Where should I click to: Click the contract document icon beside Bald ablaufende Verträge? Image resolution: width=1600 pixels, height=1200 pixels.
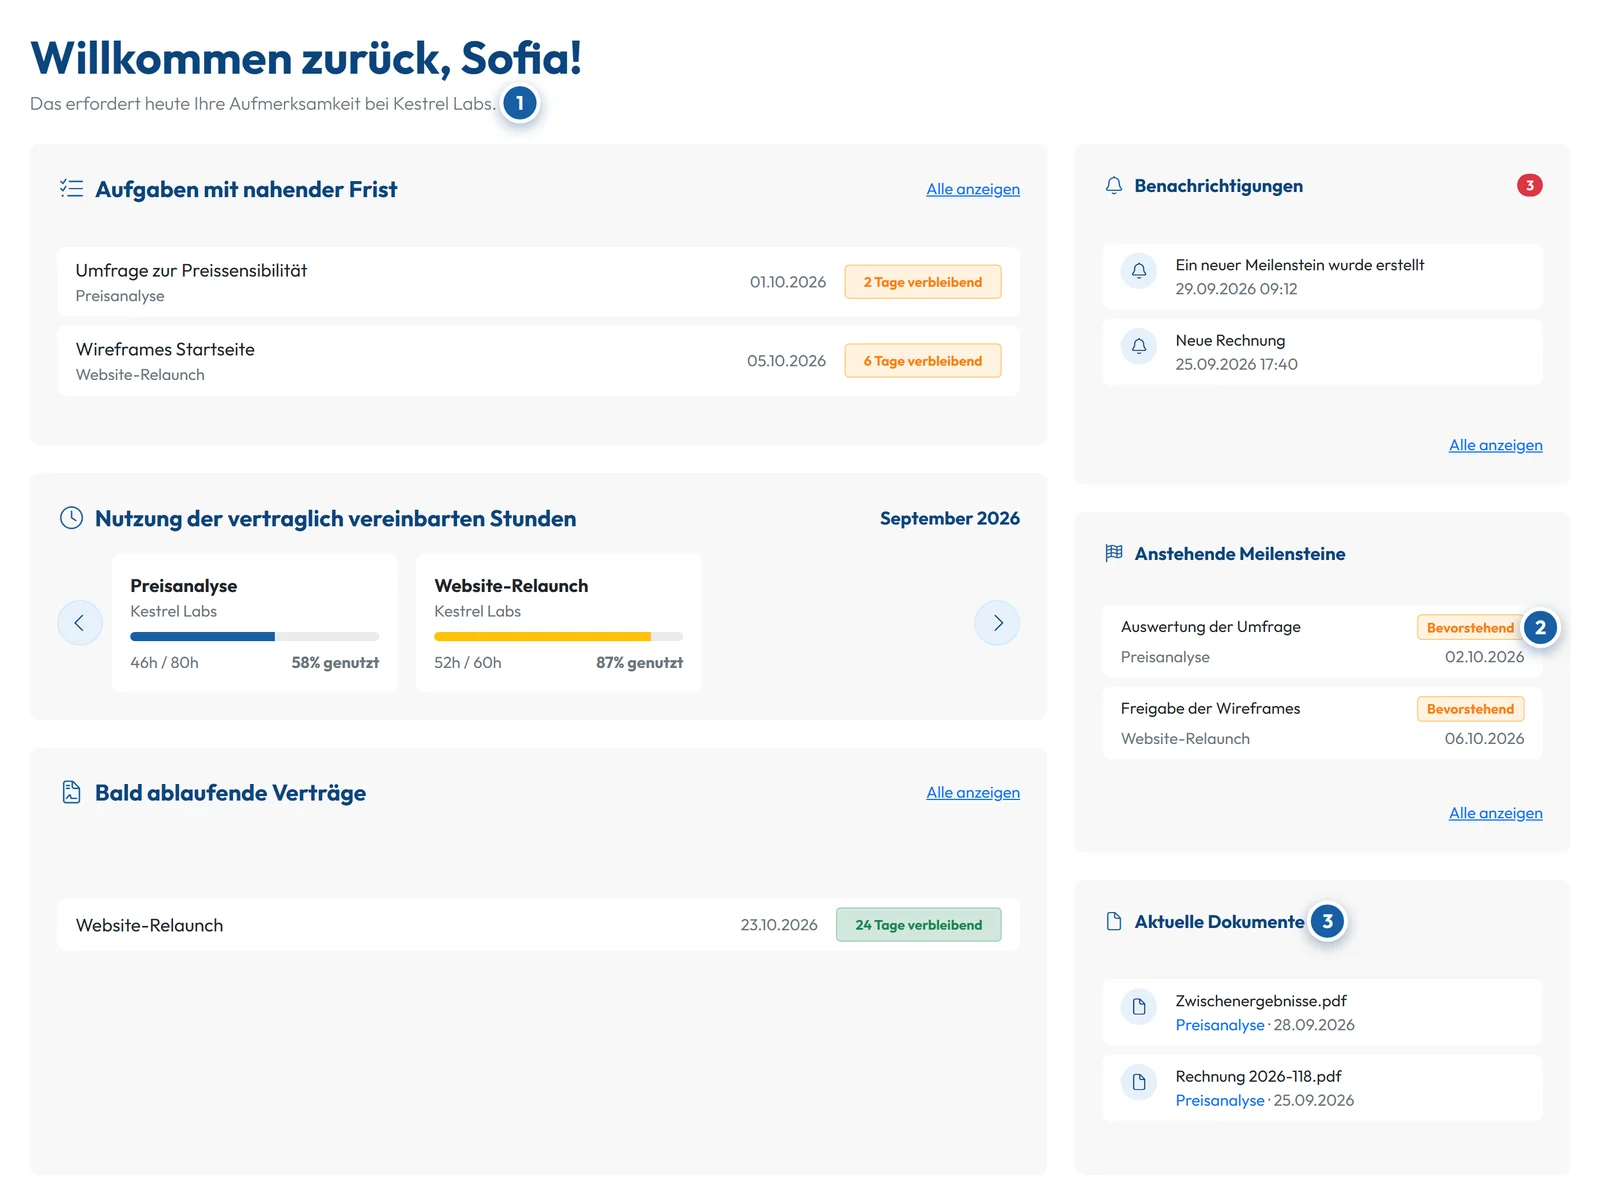[x=71, y=792]
